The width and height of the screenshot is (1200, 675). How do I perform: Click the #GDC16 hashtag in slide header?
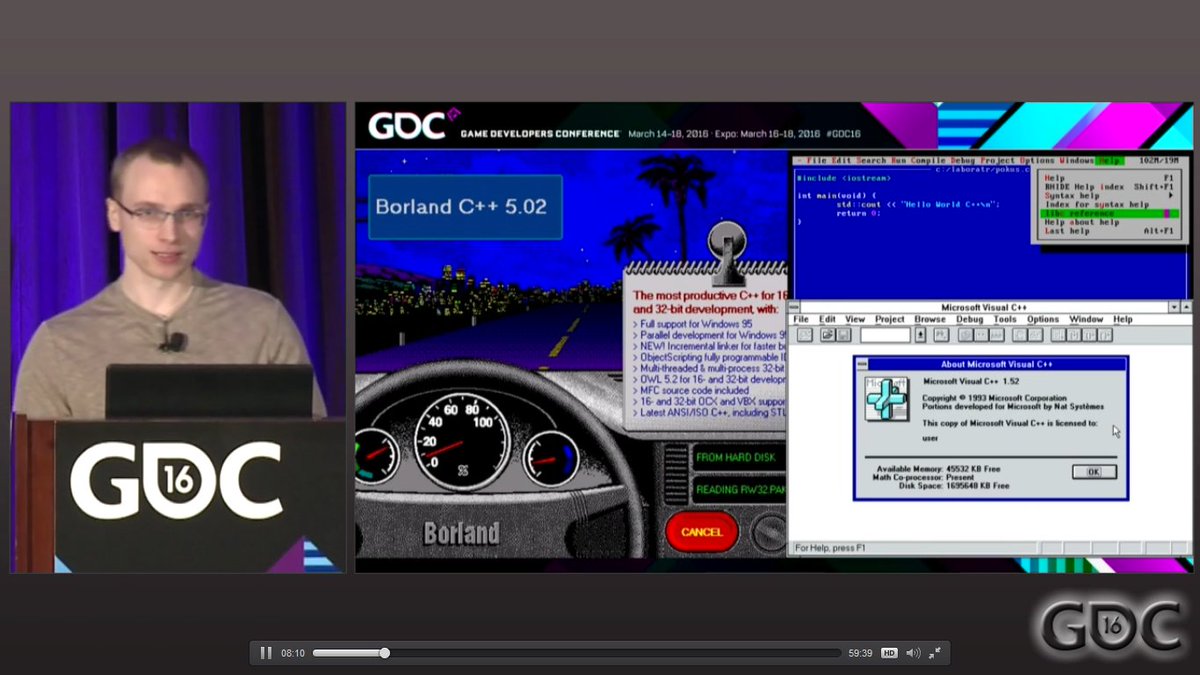[841, 134]
